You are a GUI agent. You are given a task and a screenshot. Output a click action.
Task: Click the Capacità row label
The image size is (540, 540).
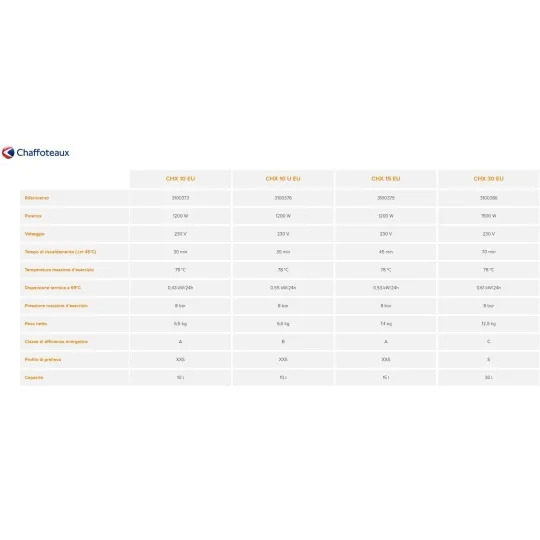tap(34, 377)
